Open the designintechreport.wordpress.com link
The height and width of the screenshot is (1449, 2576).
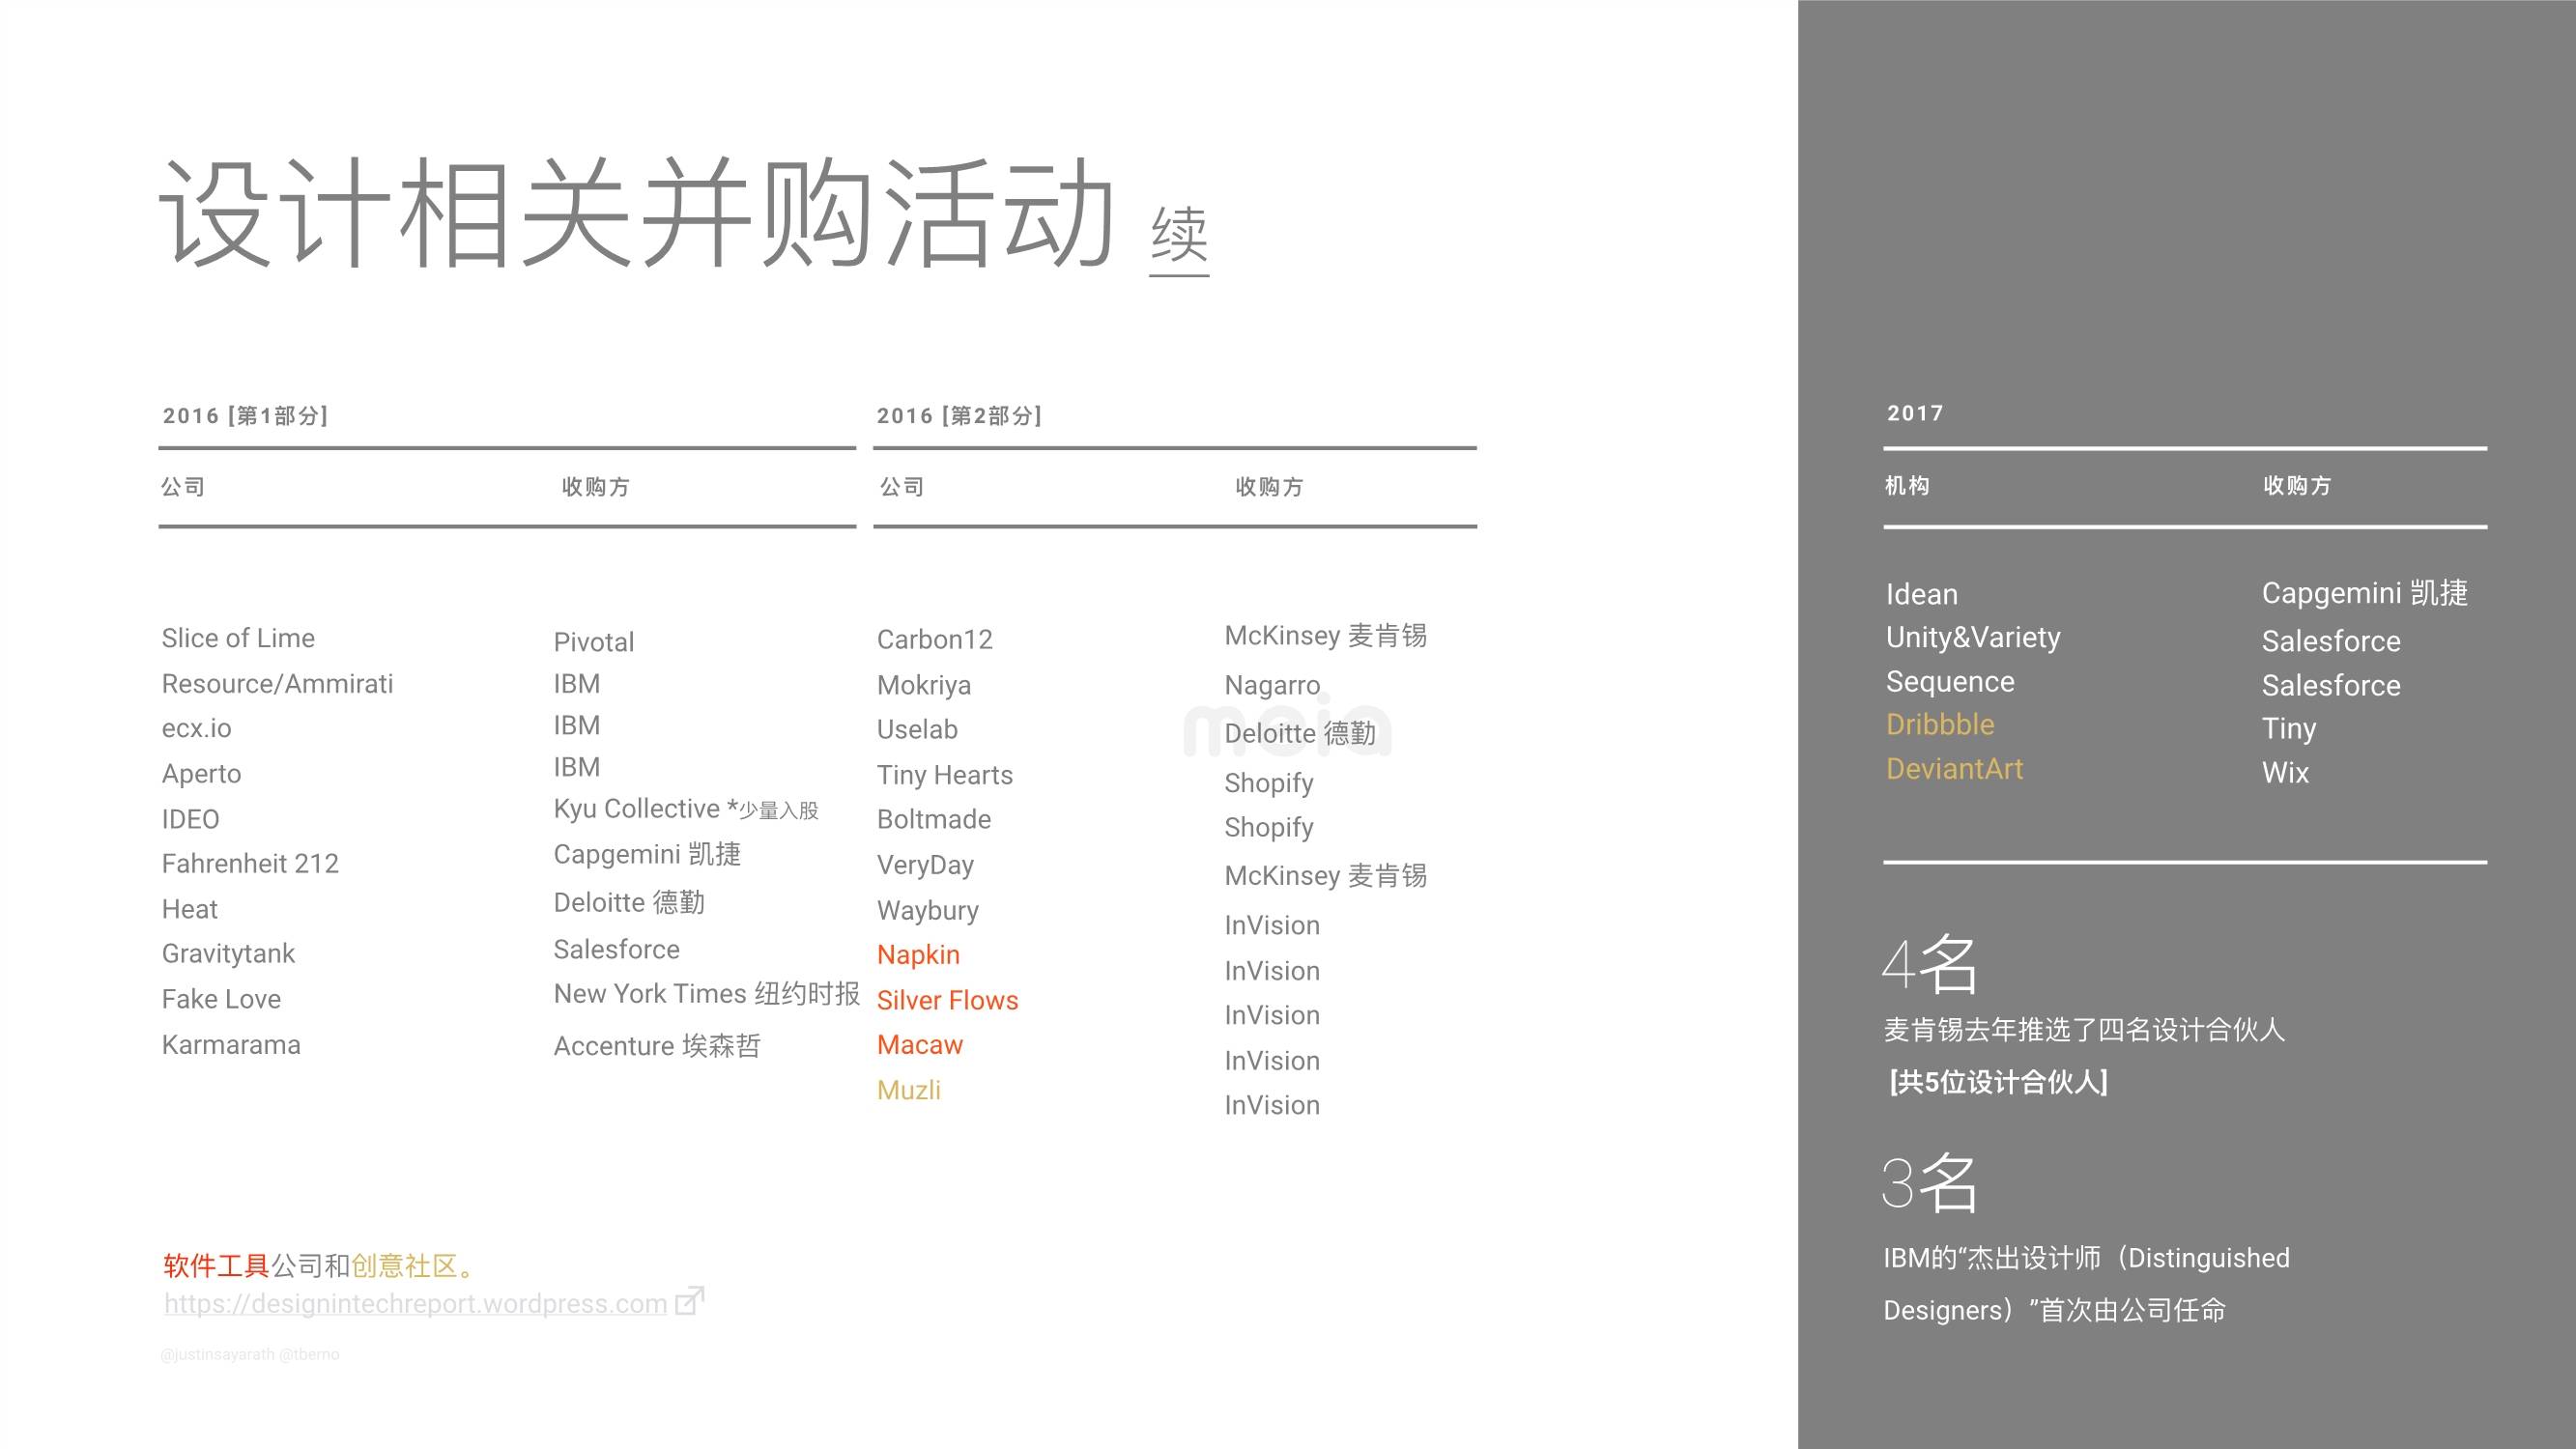click(x=415, y=1304)
